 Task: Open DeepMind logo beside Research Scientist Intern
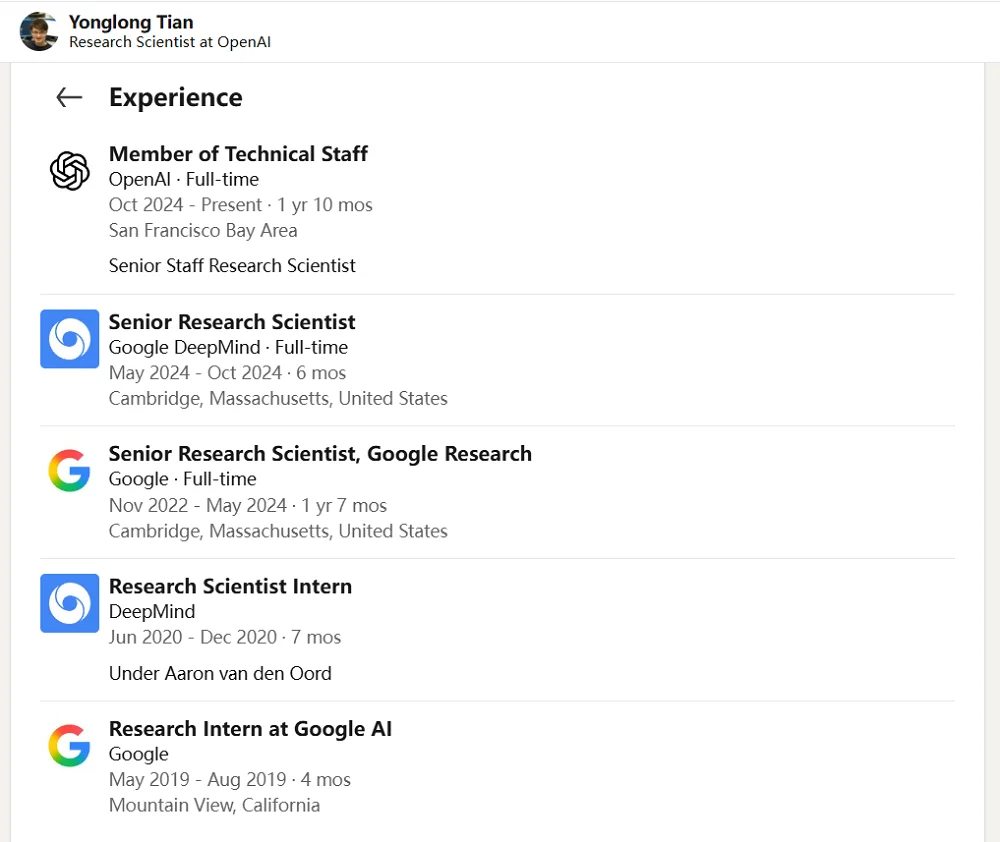[x=70, y=603]
